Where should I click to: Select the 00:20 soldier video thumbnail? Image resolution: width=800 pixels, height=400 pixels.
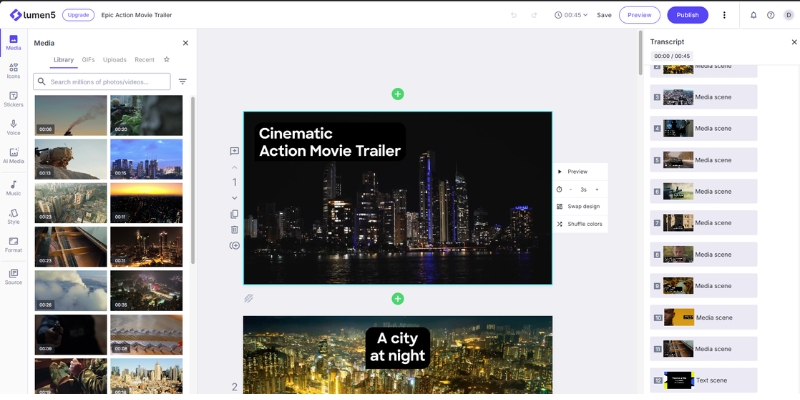tap(146, 115)
